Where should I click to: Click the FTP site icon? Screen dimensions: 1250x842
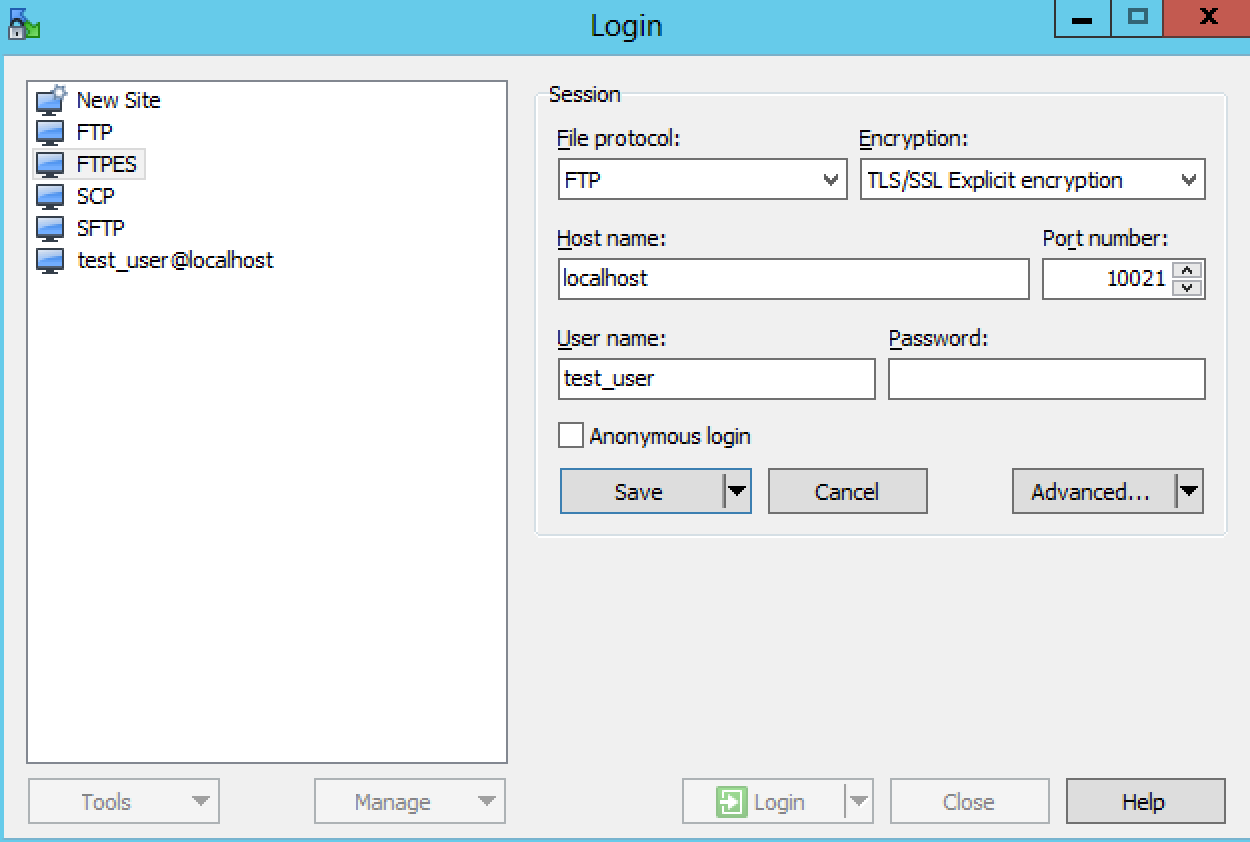point(49,132)
